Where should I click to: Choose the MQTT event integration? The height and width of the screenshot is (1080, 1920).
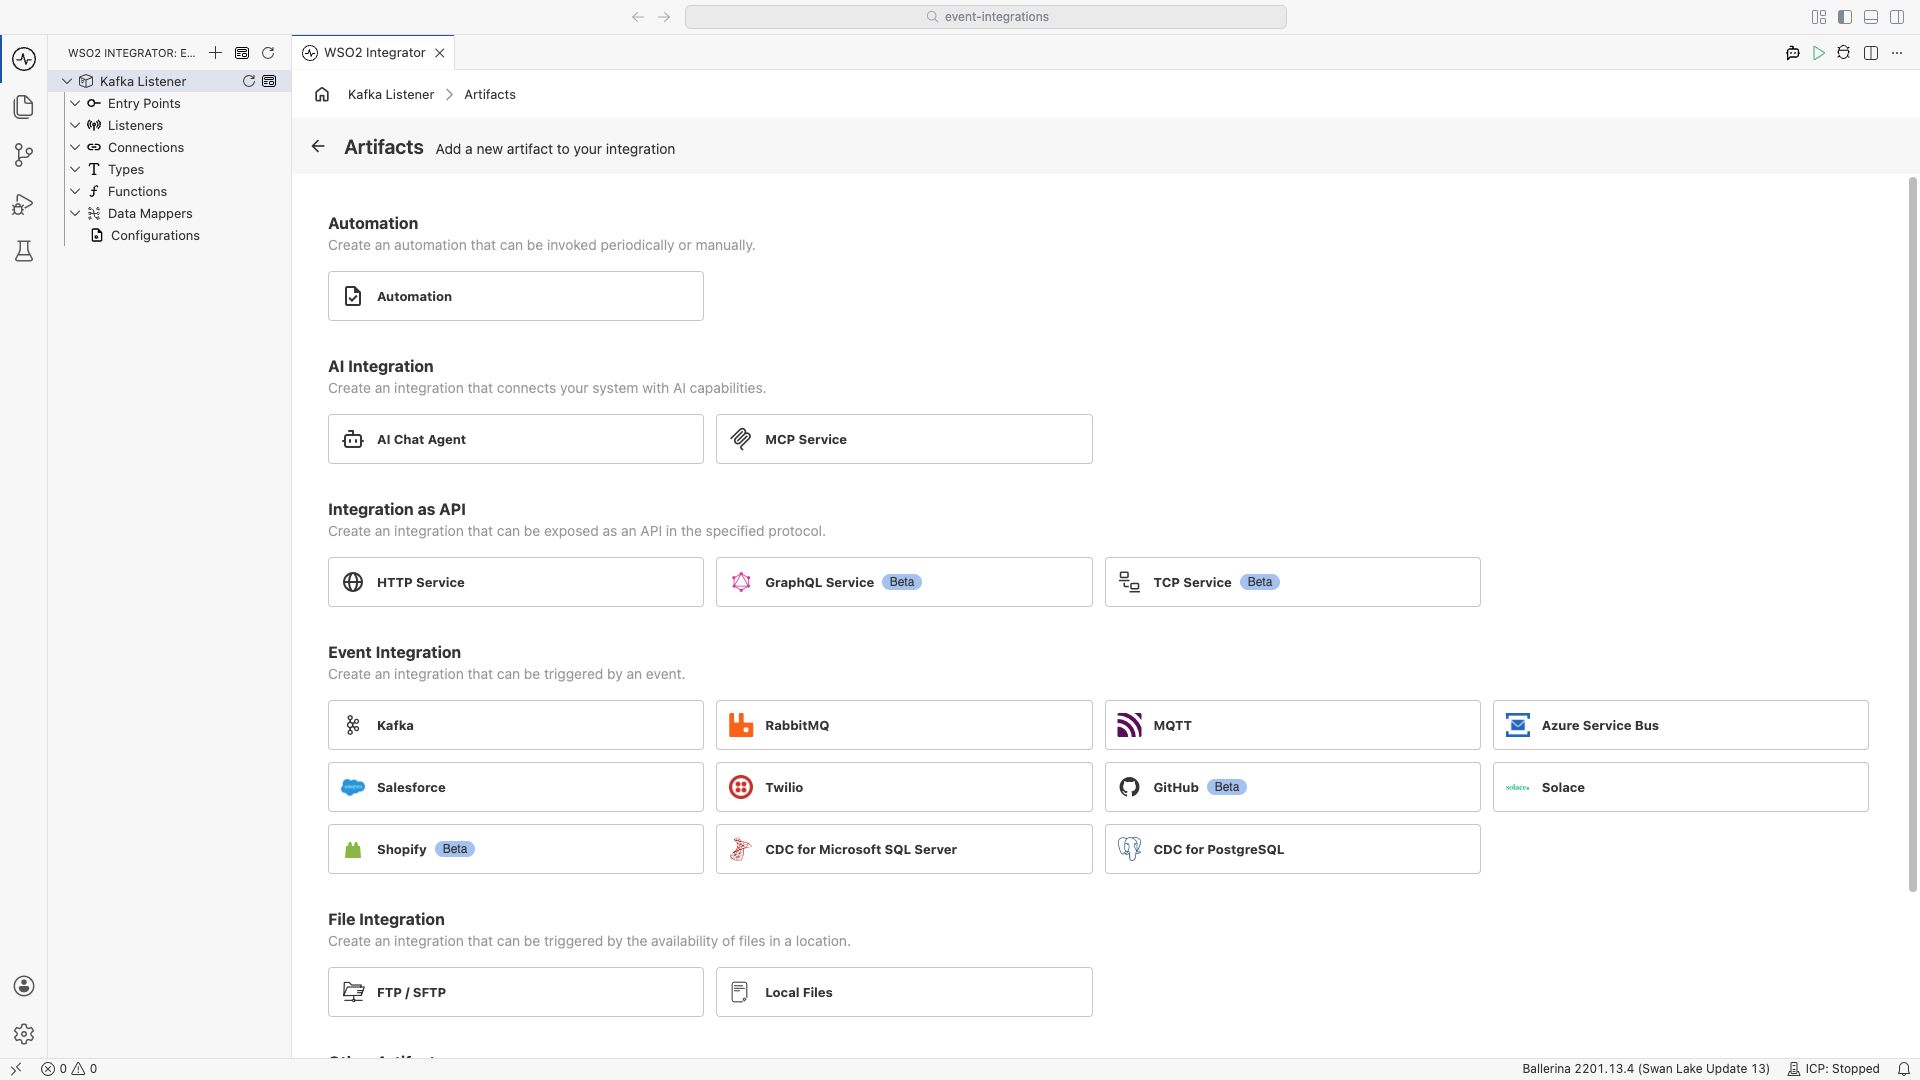click(x=1292, y=725)
